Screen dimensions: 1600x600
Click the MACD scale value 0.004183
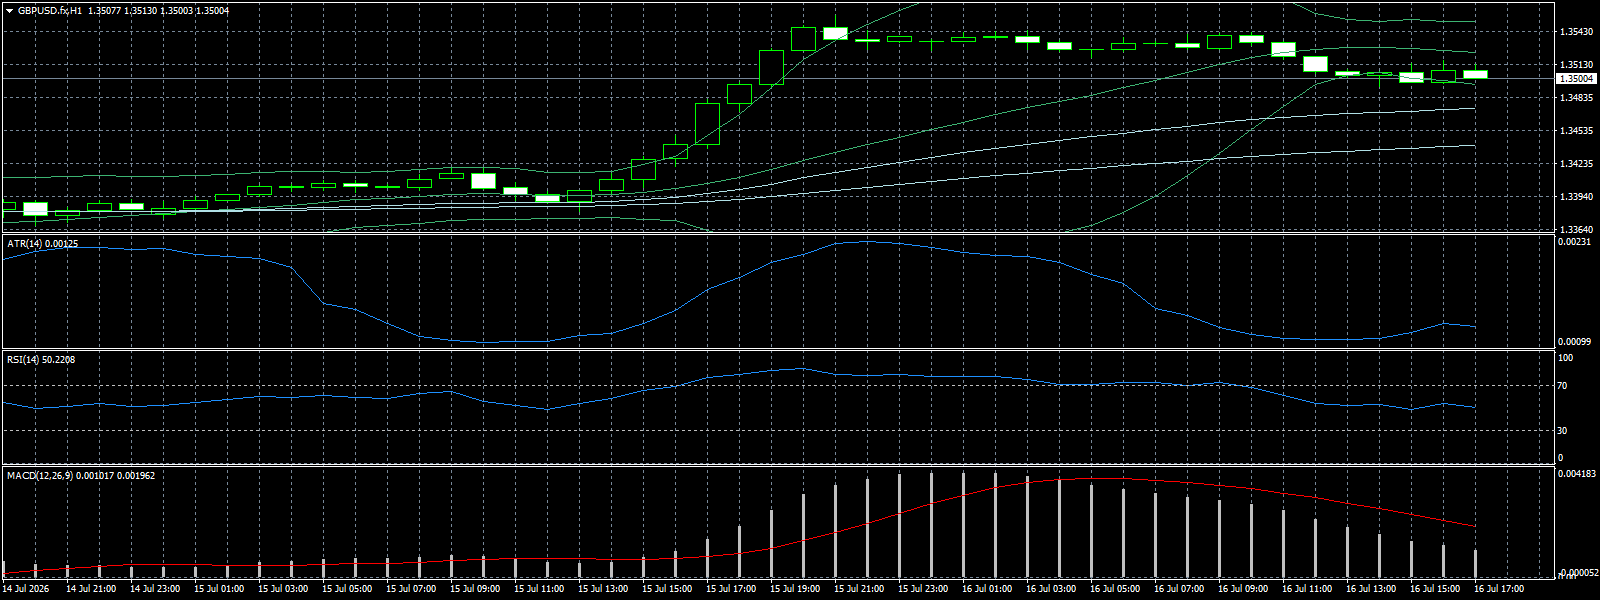click(x=1578, y=474)
